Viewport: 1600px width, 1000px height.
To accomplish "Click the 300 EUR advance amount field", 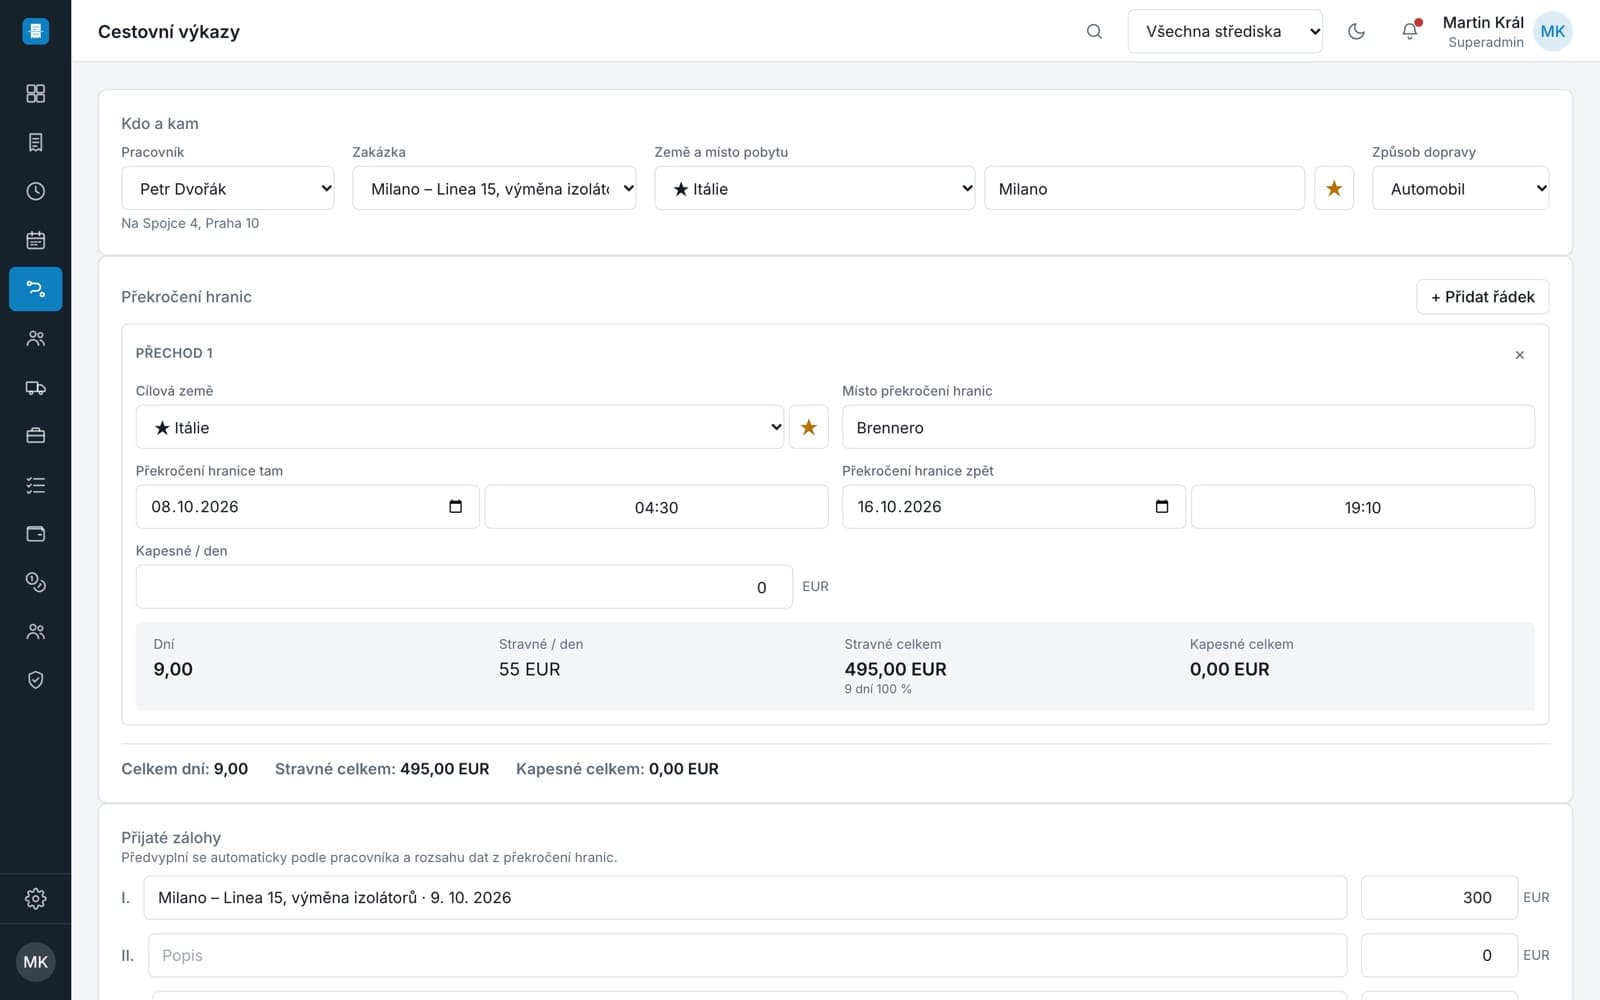I will tap(1439, 898).
